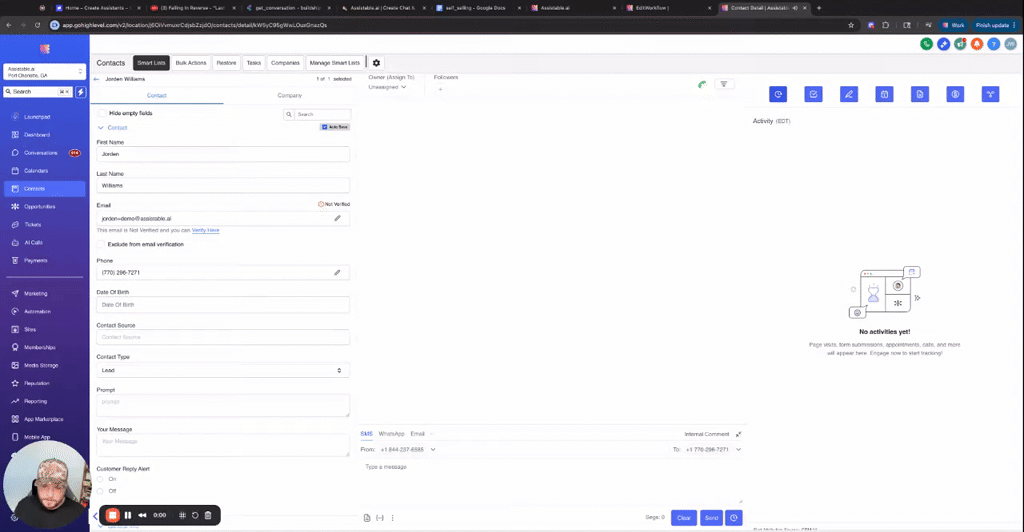The width and height of the screenshot is (1024, 532).
Task: Click the Send message button
Action: (712, 518)
